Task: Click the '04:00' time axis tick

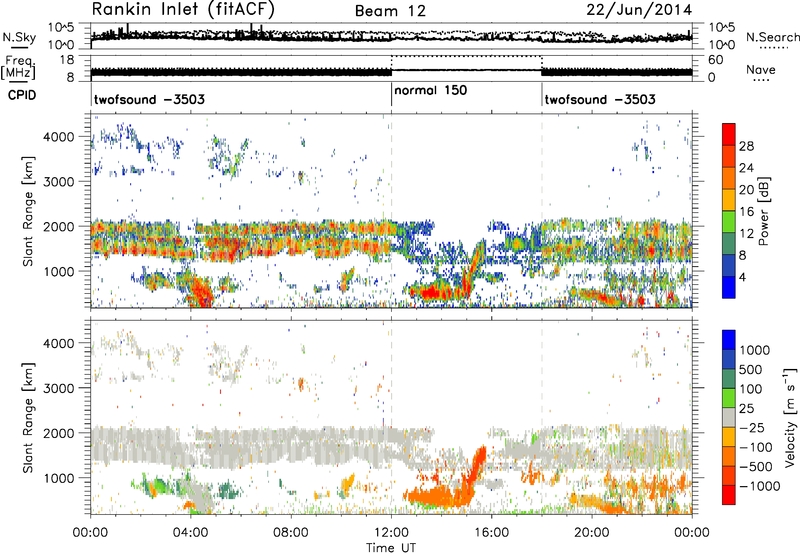Action: [x=191, y=533]
